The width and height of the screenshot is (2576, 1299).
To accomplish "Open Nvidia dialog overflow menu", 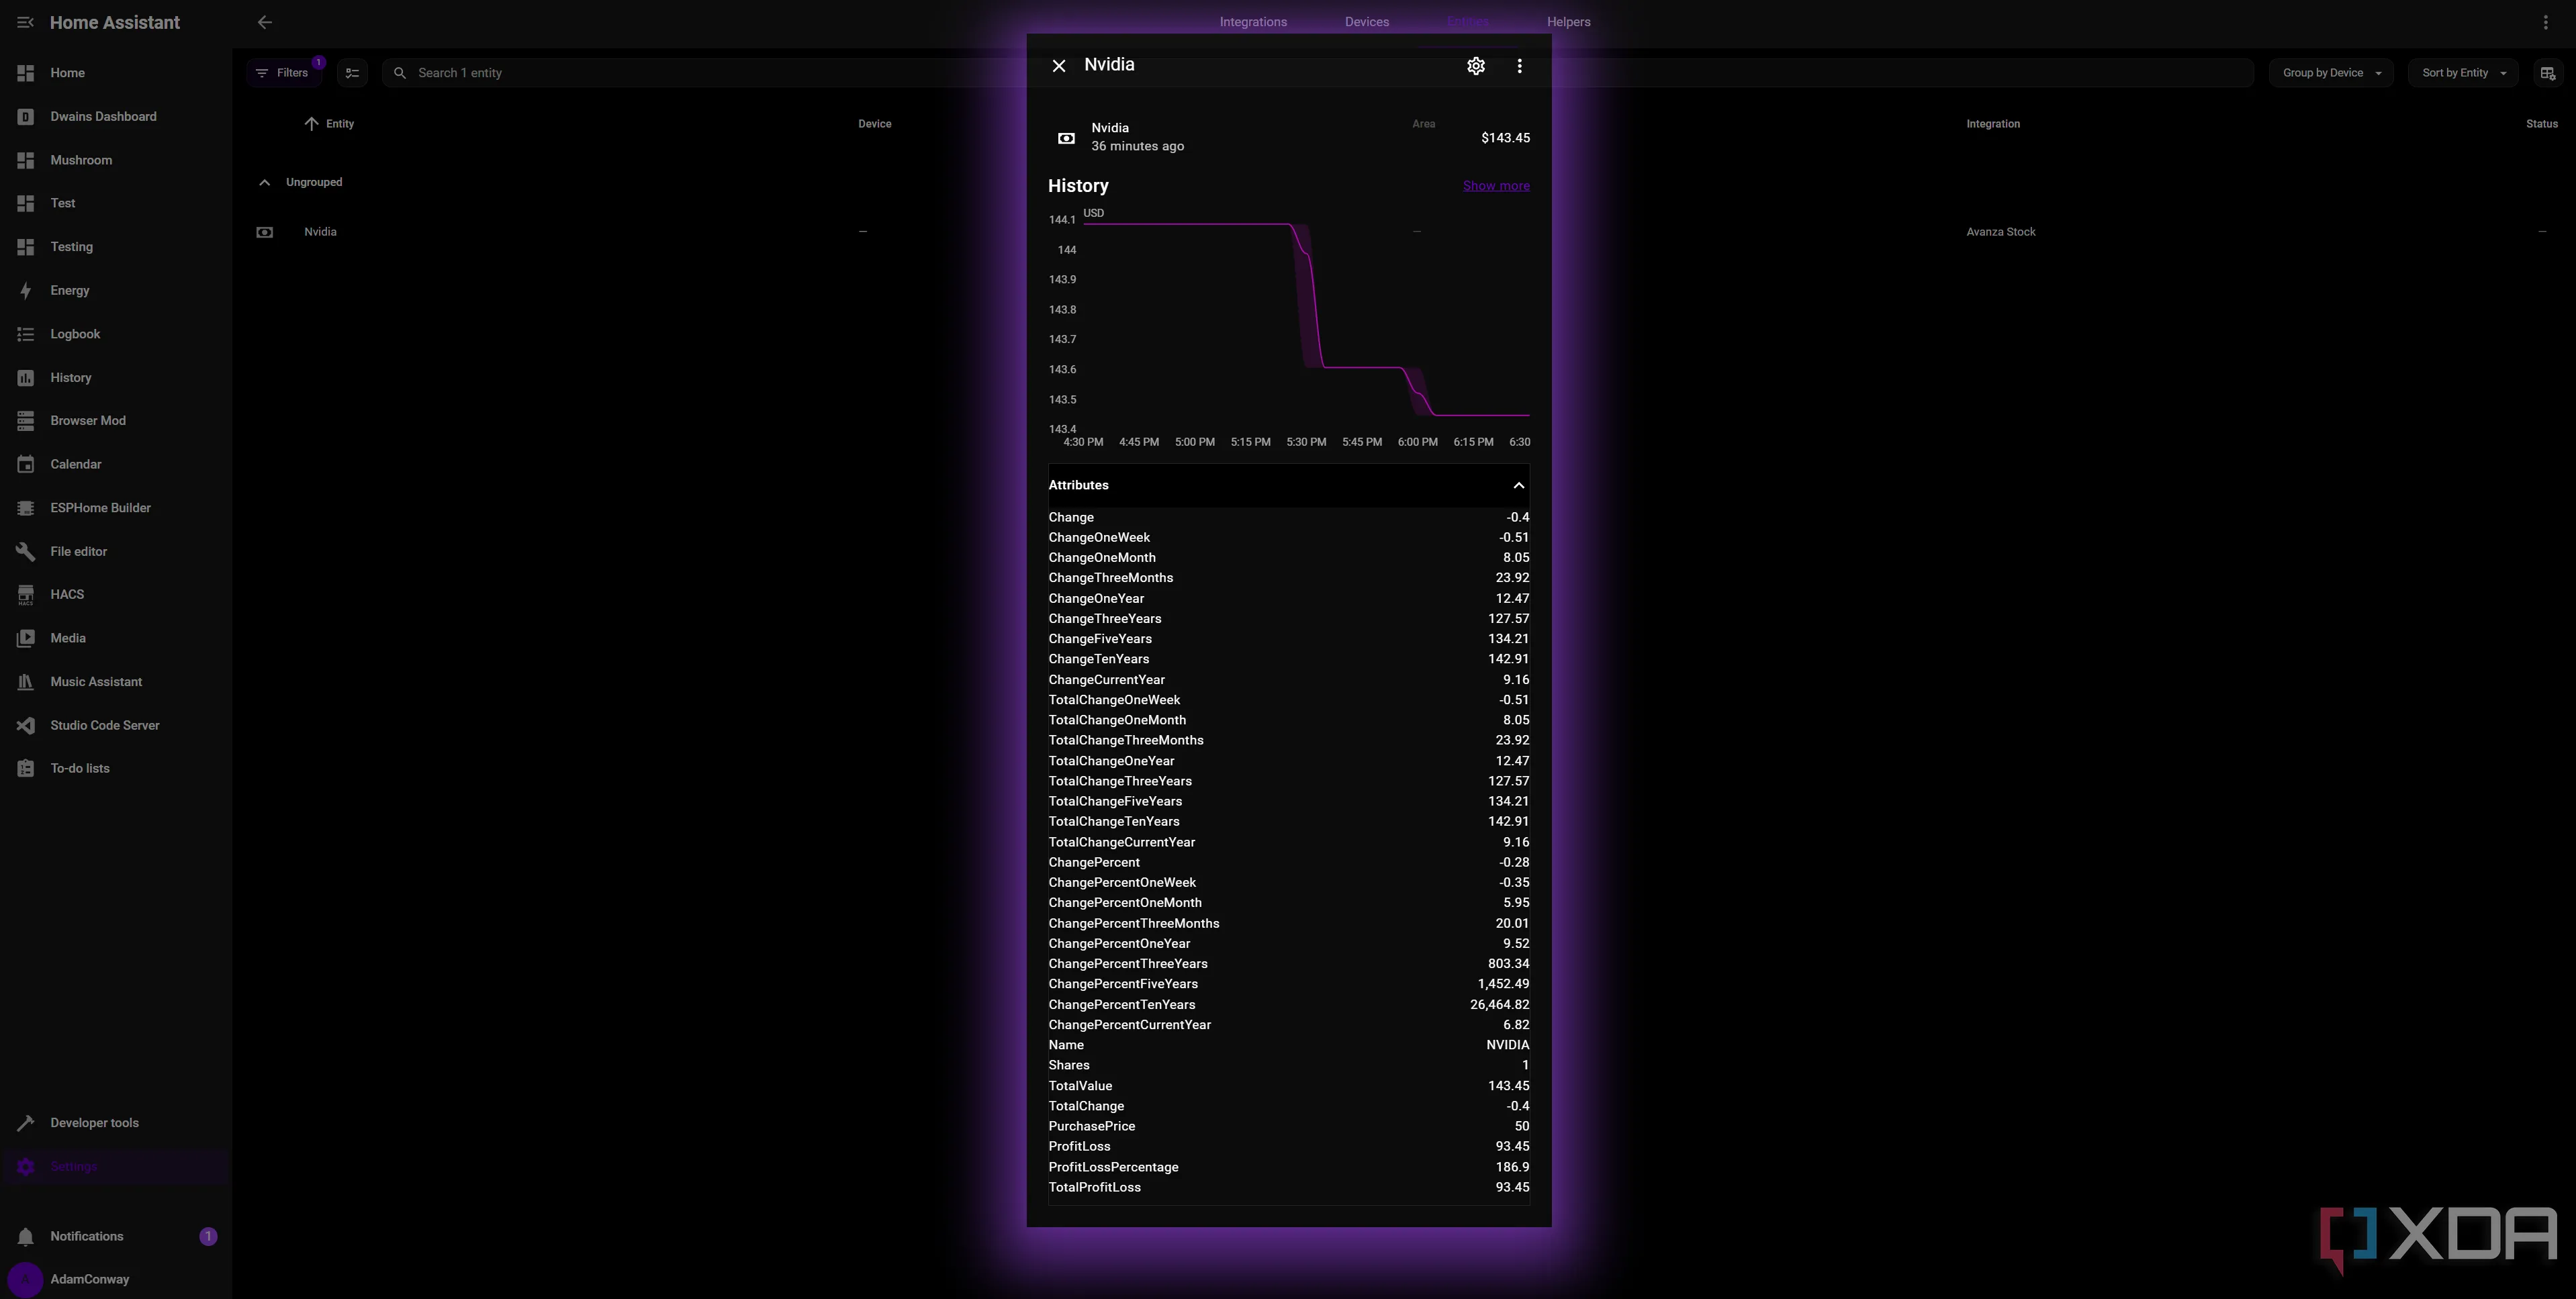I will tap(1519, 66).
